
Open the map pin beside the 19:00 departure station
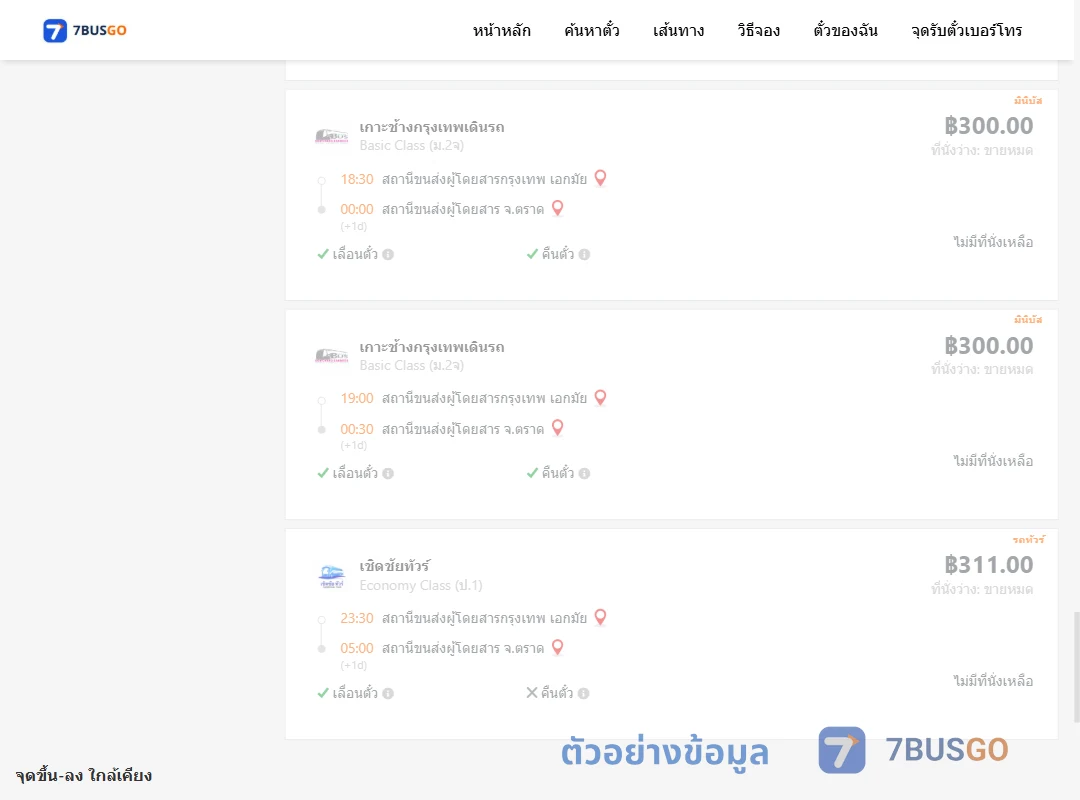pyautogui.click(x=601, y=398)
